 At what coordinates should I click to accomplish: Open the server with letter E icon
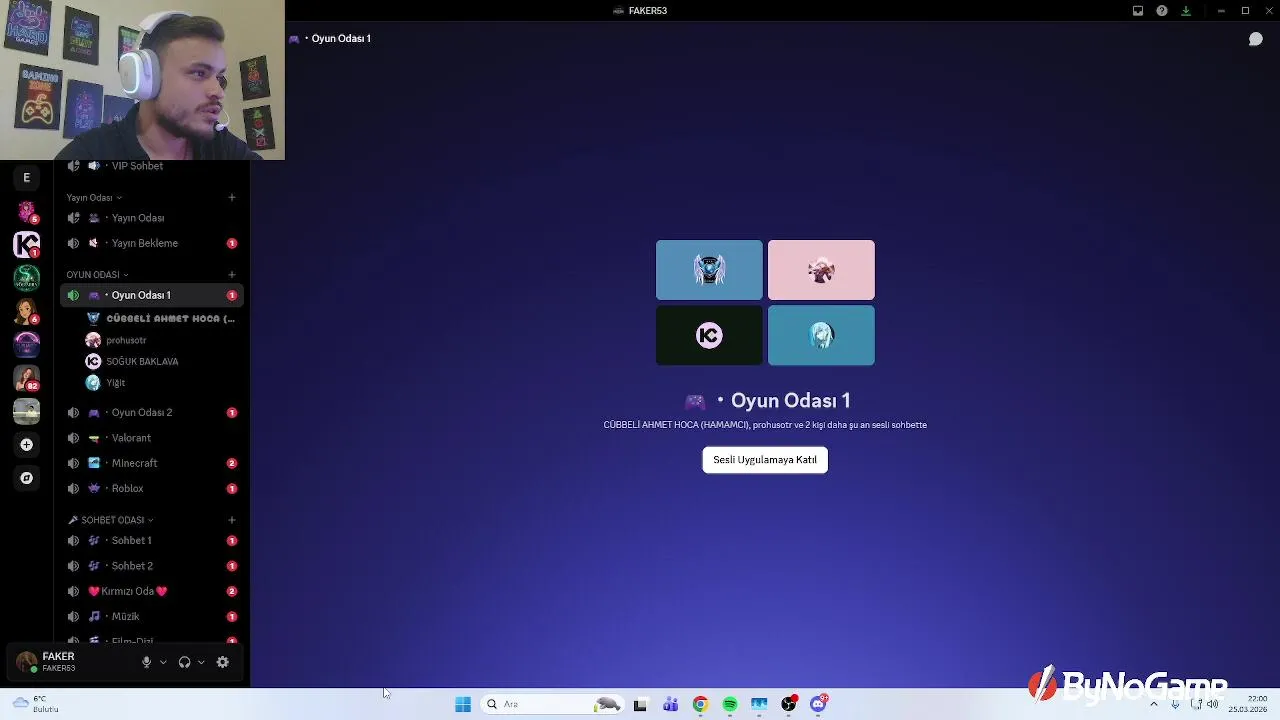coord(27,178)
